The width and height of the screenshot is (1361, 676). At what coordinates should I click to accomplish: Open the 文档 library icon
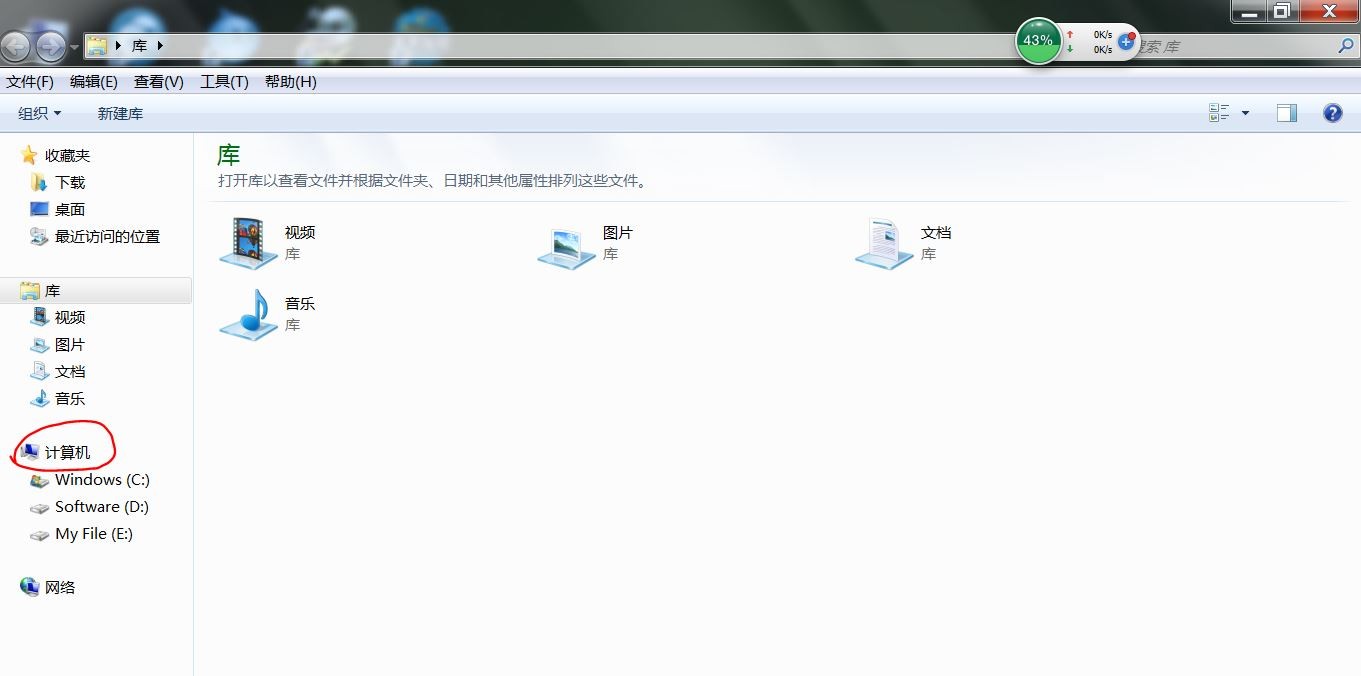(x=884, y=243)
